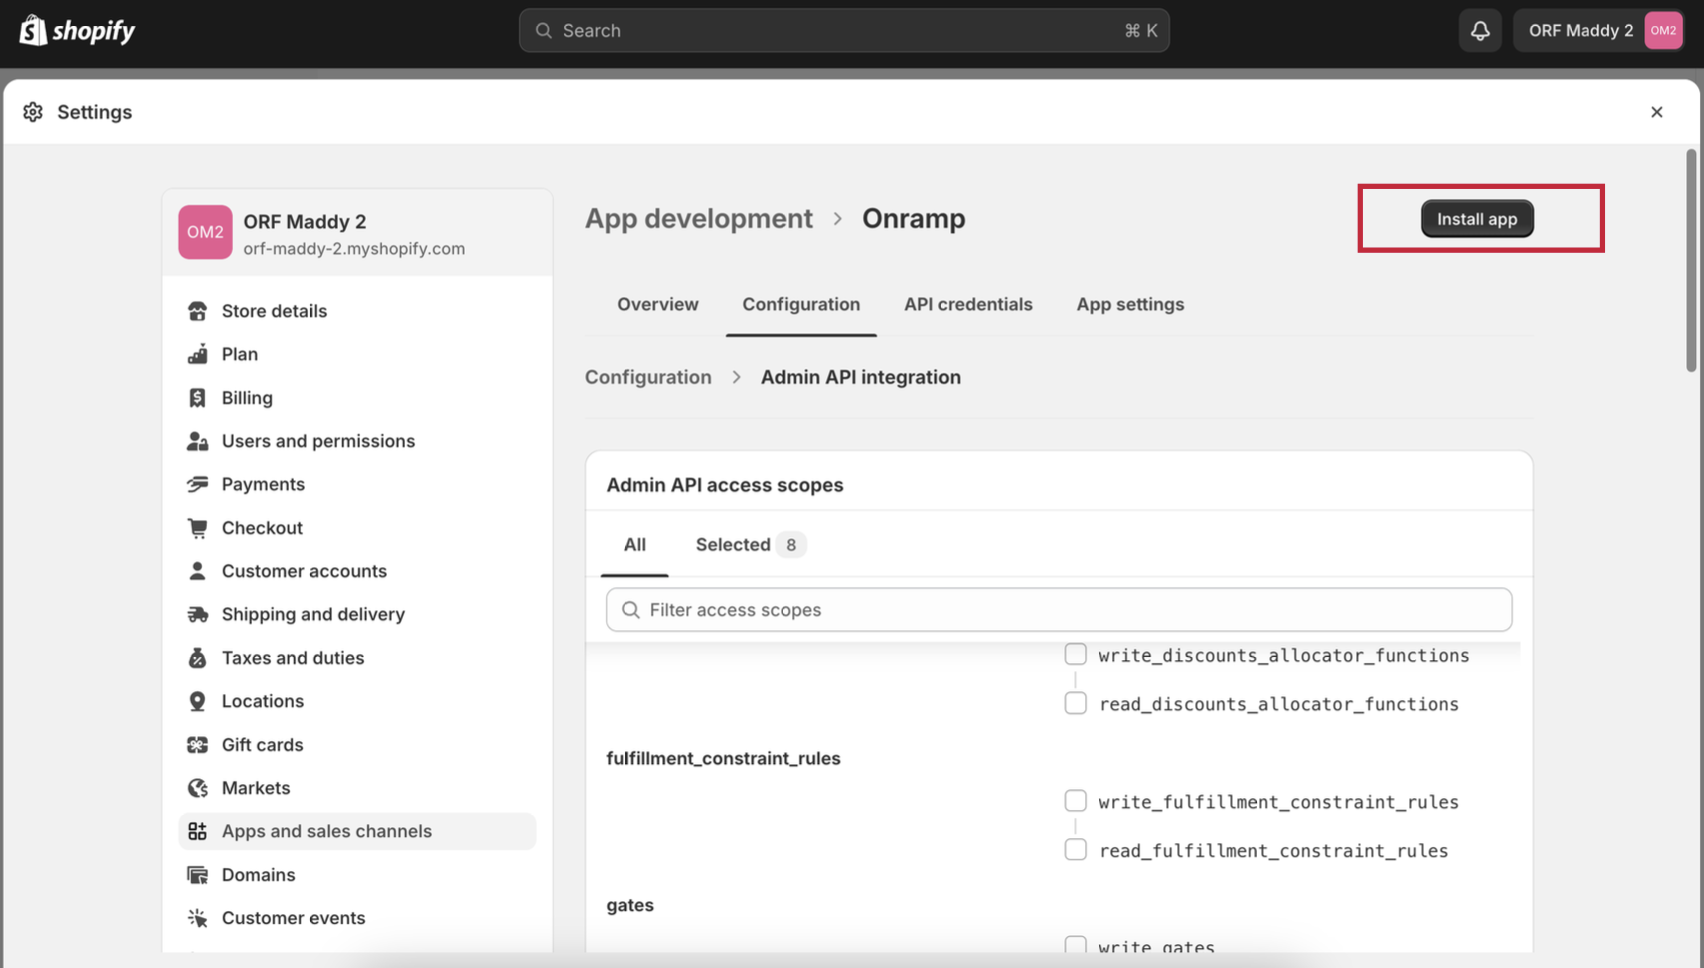
Task: Click the Checkout cart icon
Action: pyautogui.click(x=197, y=528)
